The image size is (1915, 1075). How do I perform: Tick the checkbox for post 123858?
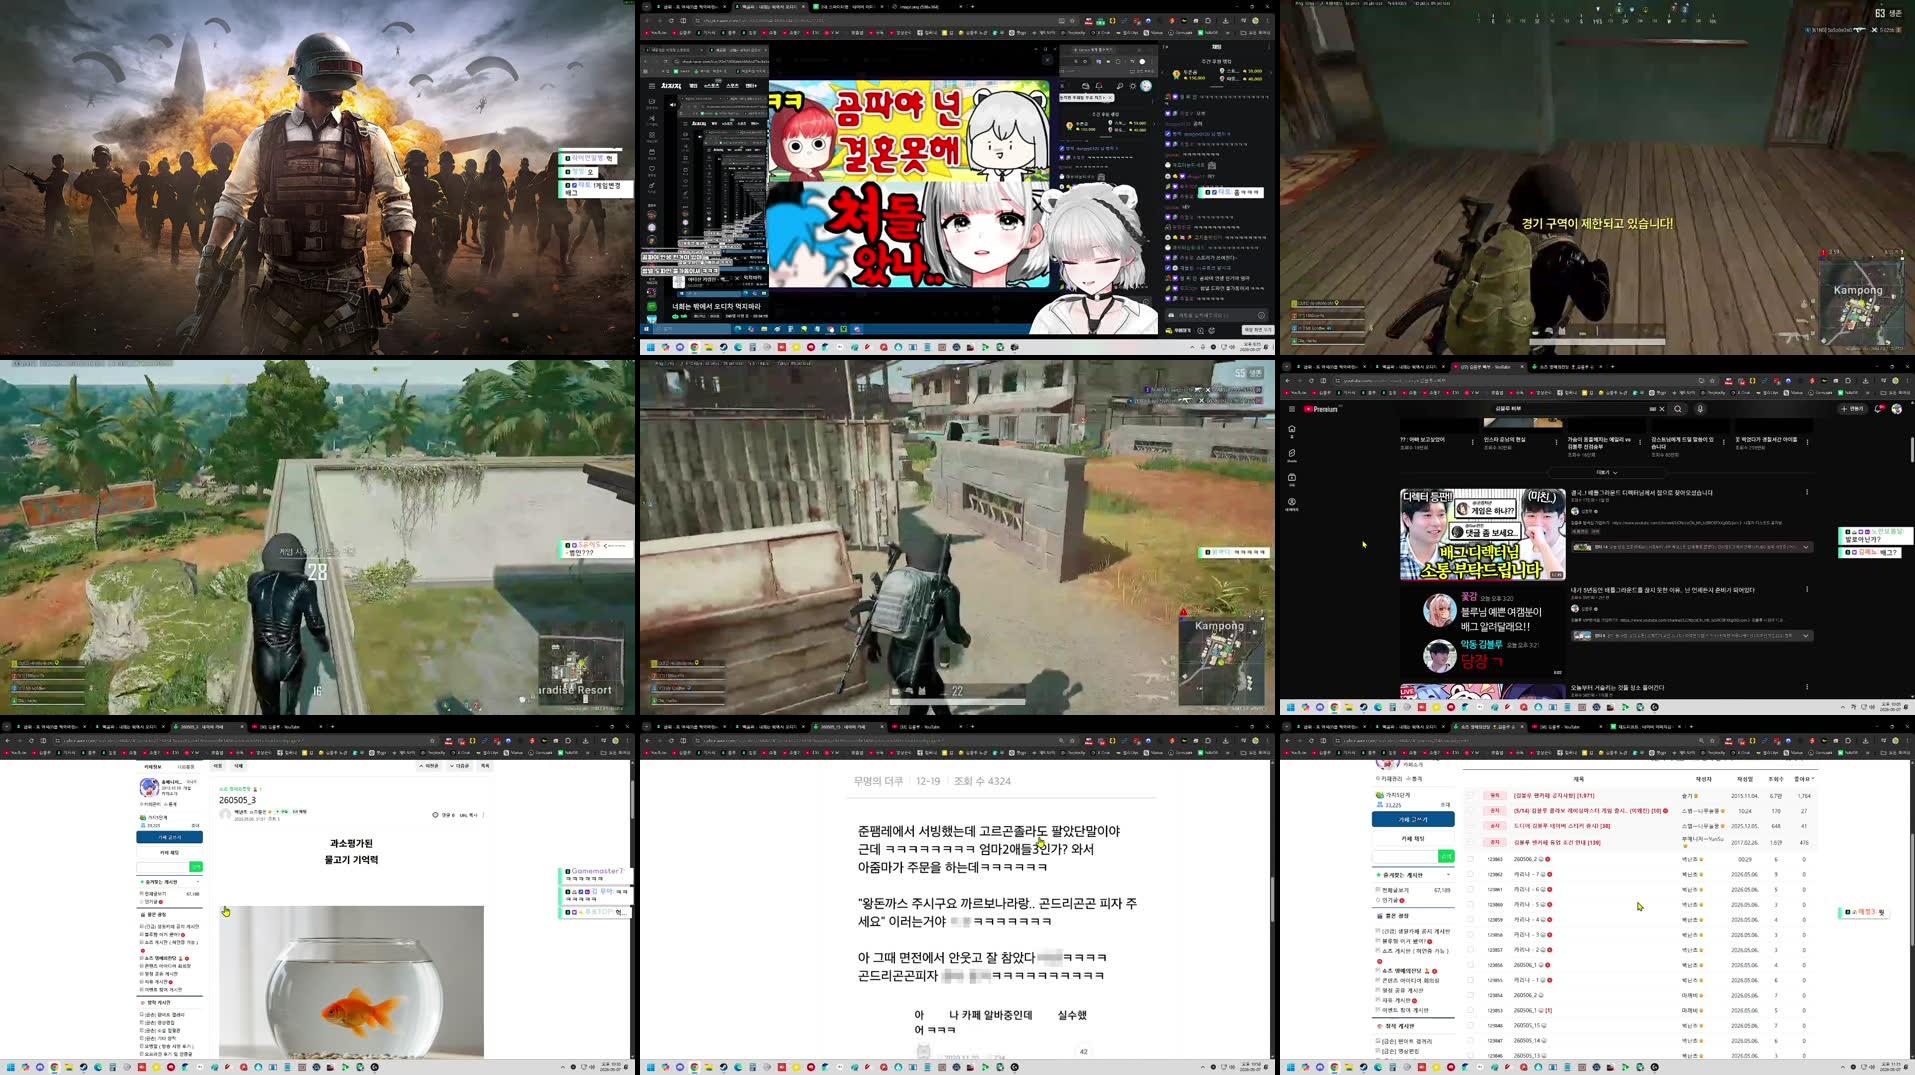[1470, 935]
